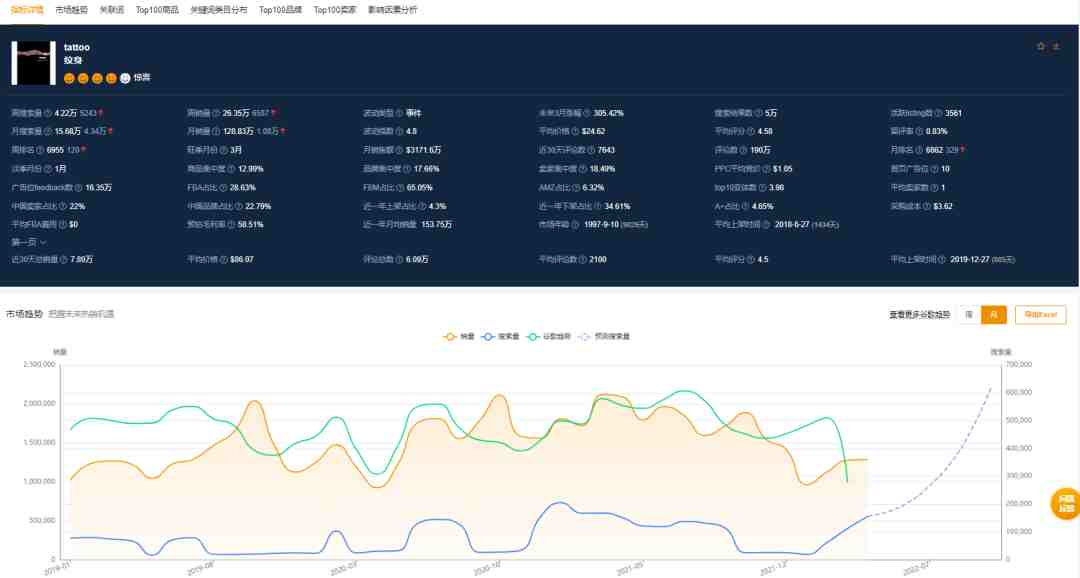
Task: Expand the 第一页 dropdown
Action: tap(29, 242)
